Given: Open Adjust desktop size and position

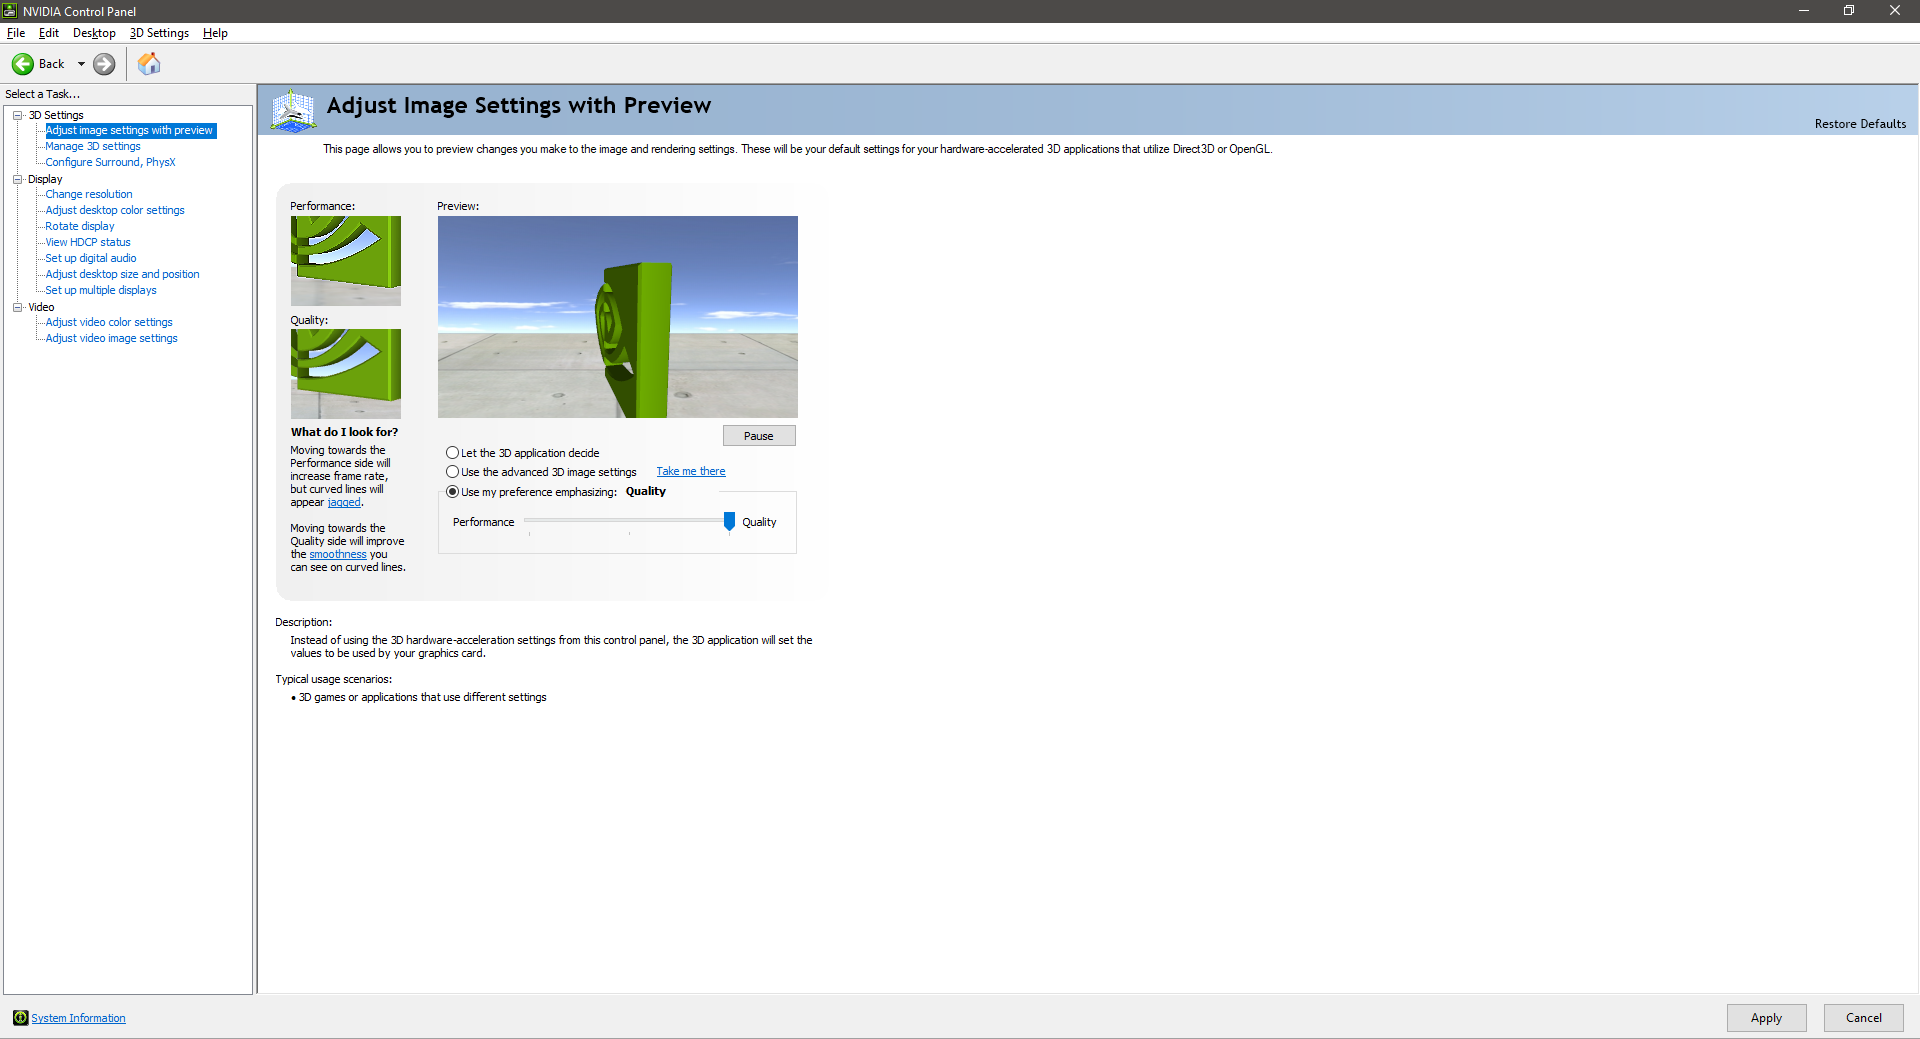Looking at the screenshot, I should (x=122, y=274).
